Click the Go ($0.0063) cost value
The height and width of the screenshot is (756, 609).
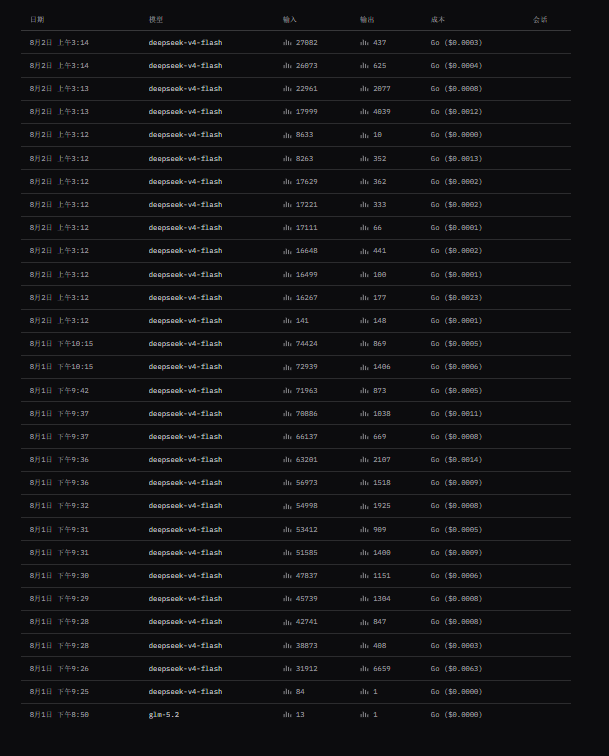(457, 669)
